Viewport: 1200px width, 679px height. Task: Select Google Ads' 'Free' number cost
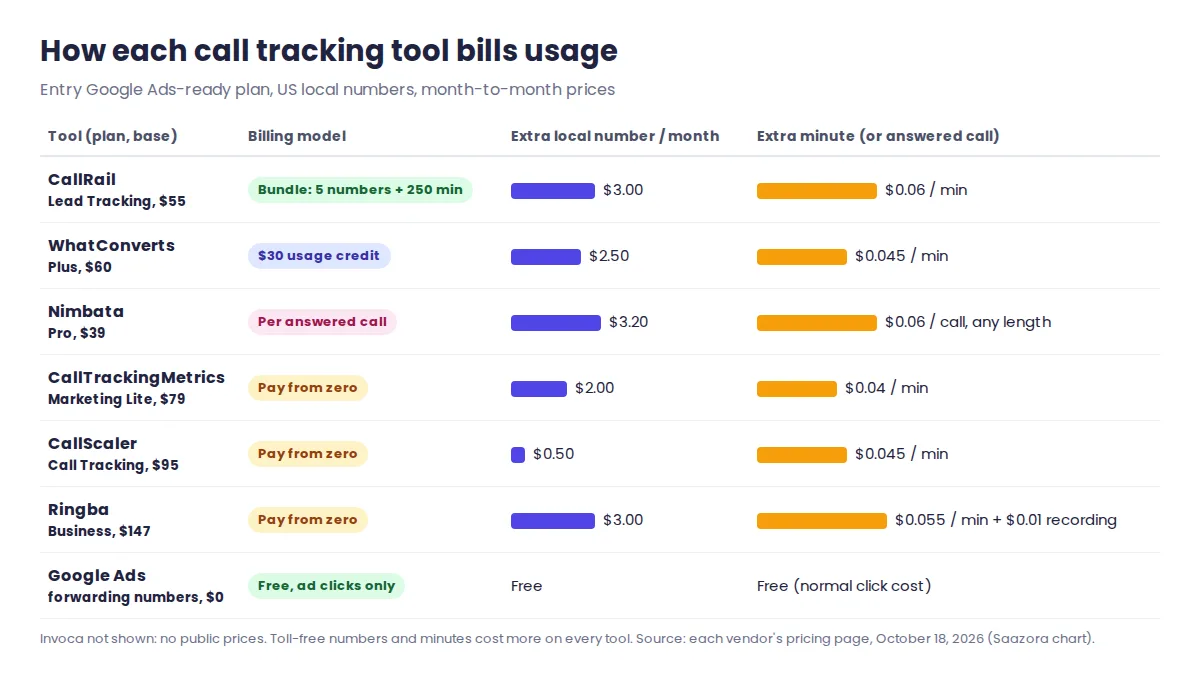[527, 586]
